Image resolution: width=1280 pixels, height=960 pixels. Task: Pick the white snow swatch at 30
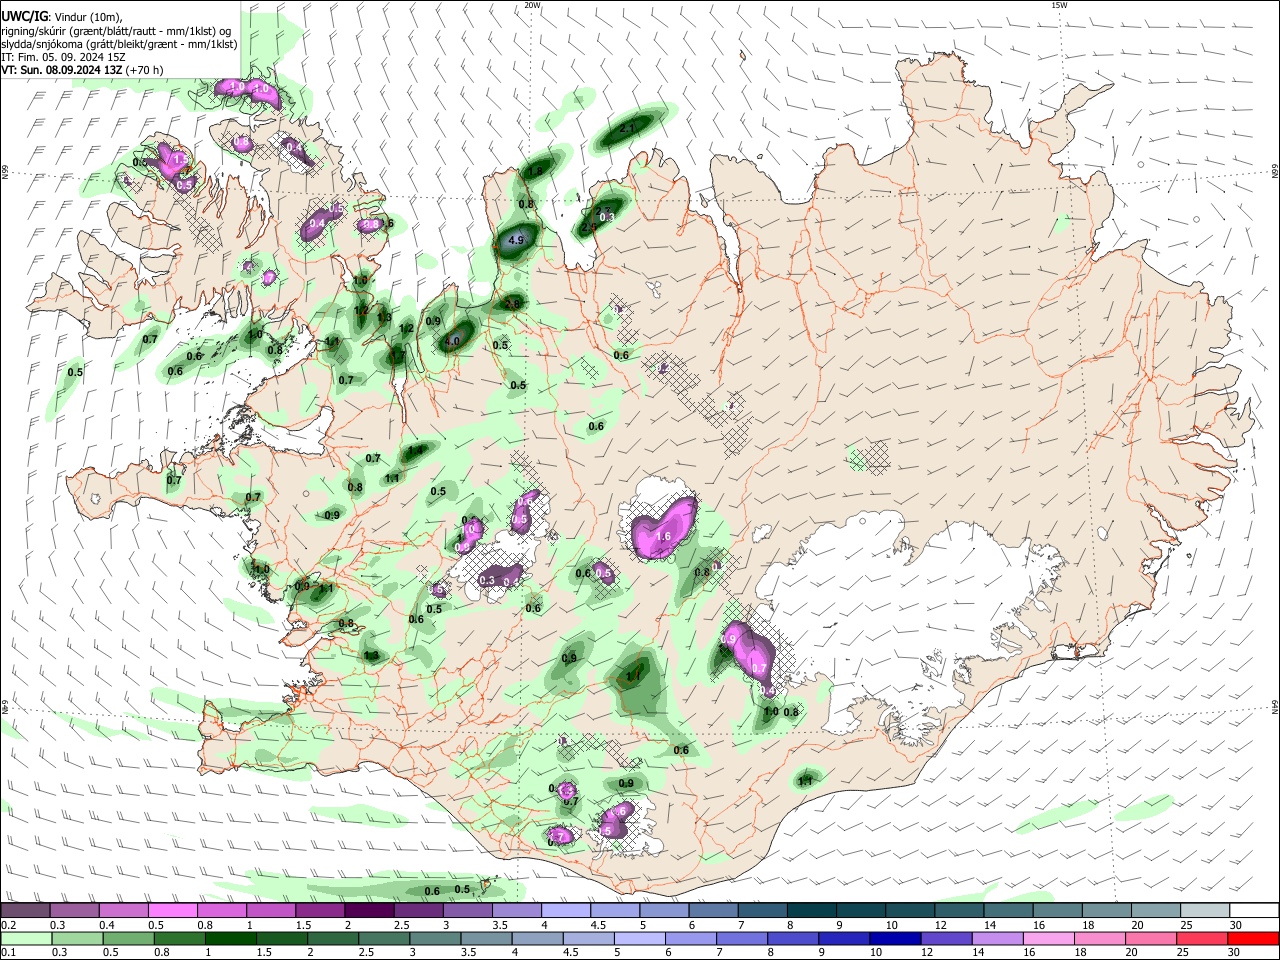coord(1253,910)
